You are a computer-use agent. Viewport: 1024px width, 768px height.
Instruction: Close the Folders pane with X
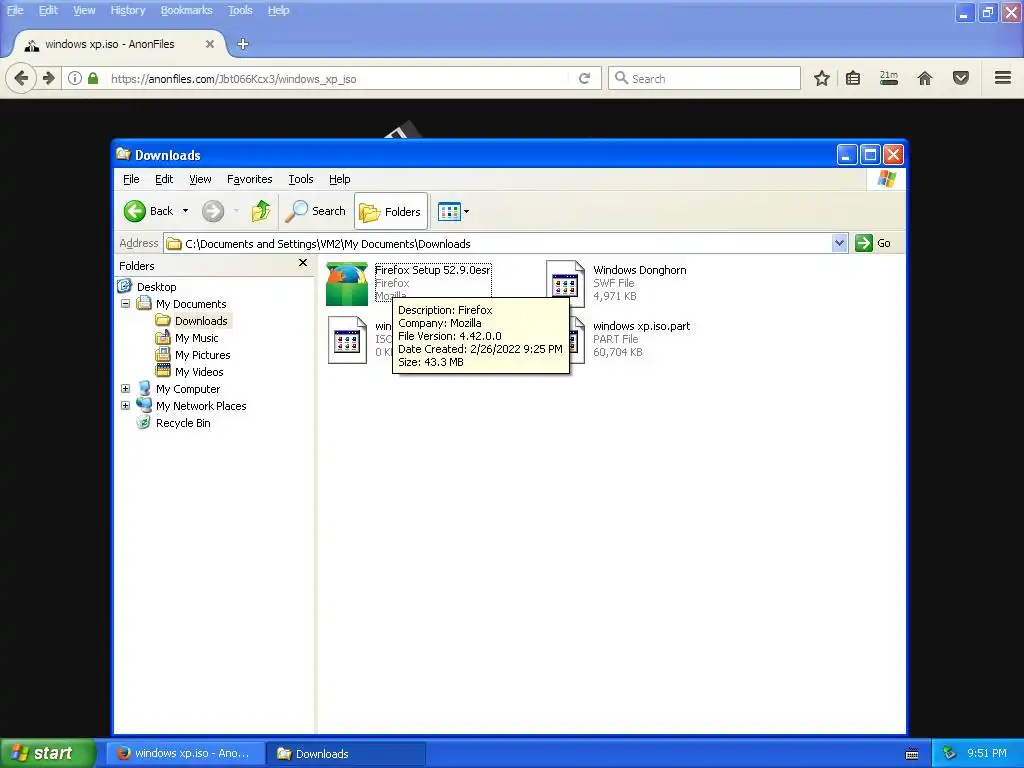[302, 263]
